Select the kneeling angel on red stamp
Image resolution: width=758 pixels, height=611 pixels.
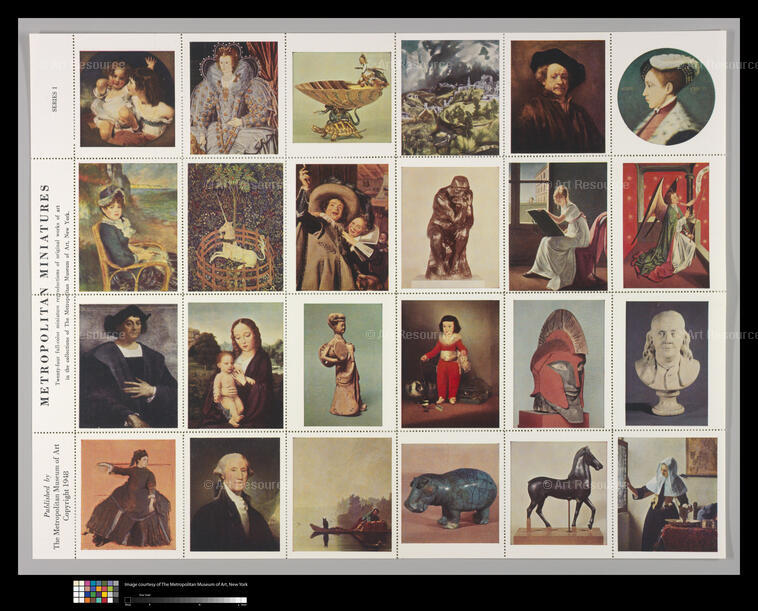666,226
